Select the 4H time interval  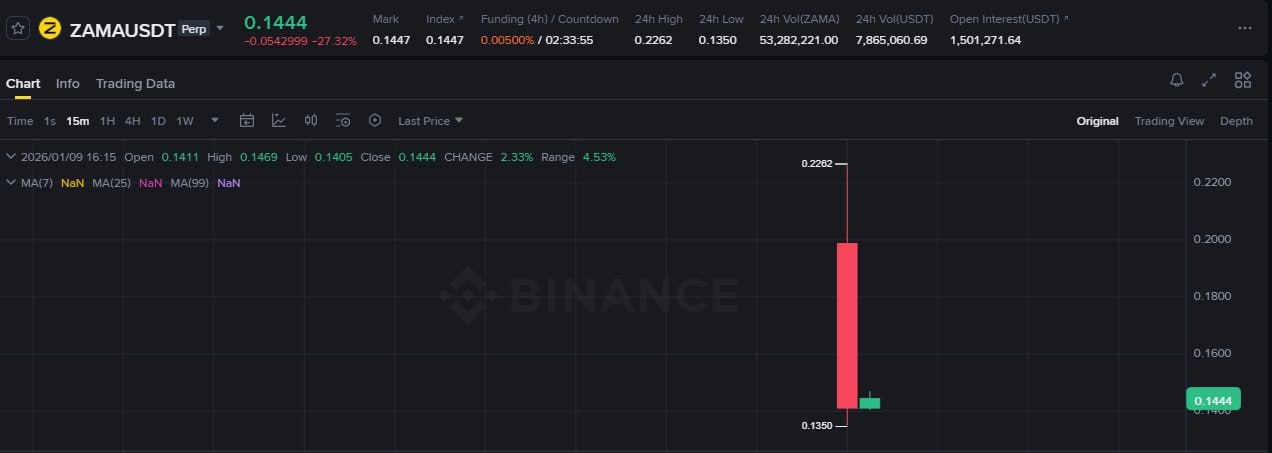[132, 121]
